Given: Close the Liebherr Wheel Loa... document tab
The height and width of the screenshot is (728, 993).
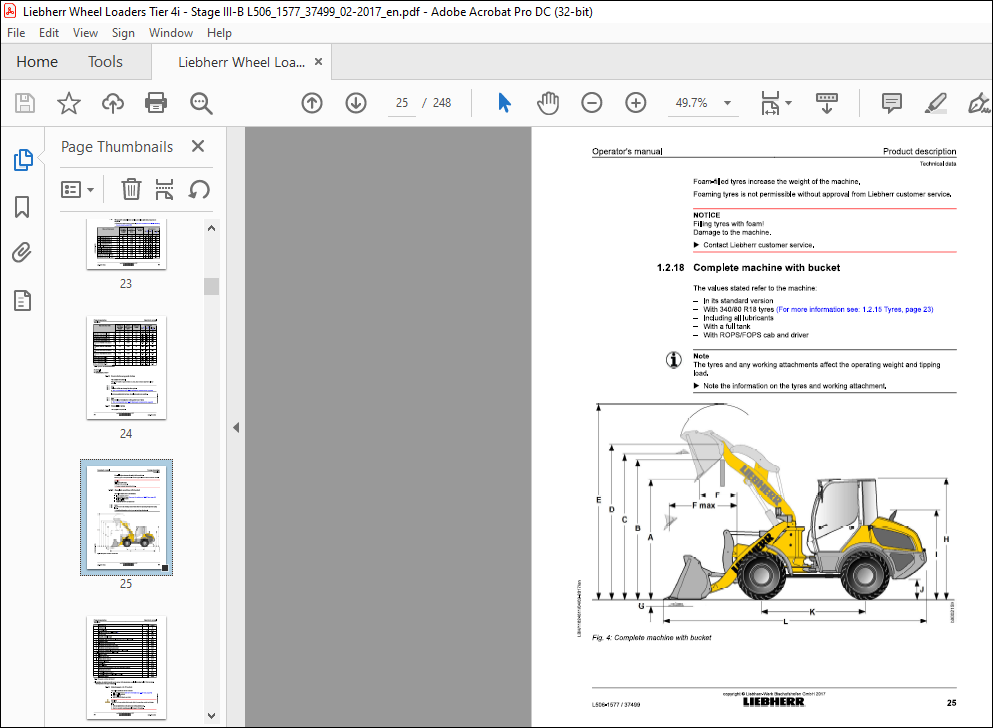Looking at the screenshot, I should tap(319, 61).
